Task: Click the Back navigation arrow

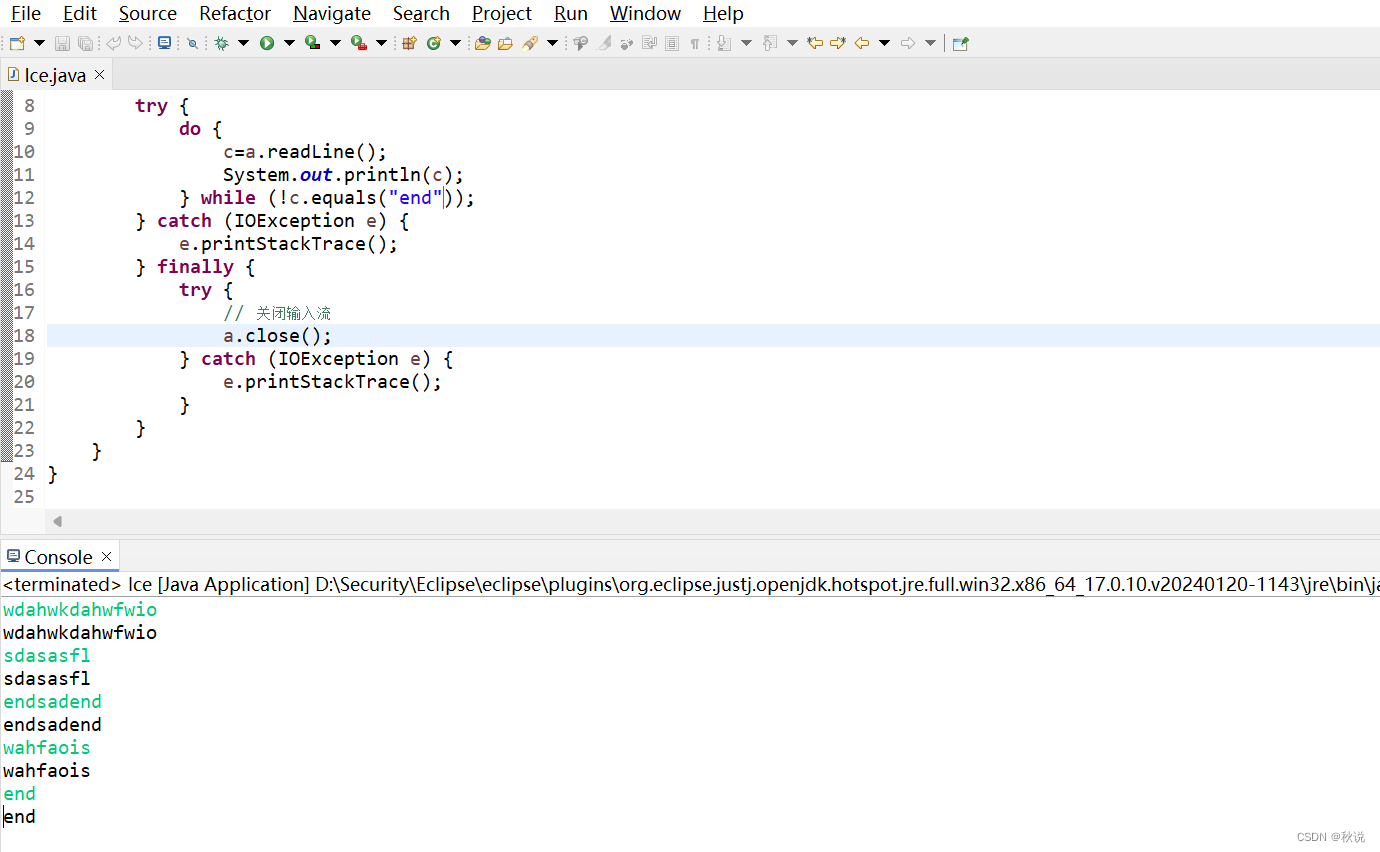Action: 861,43
